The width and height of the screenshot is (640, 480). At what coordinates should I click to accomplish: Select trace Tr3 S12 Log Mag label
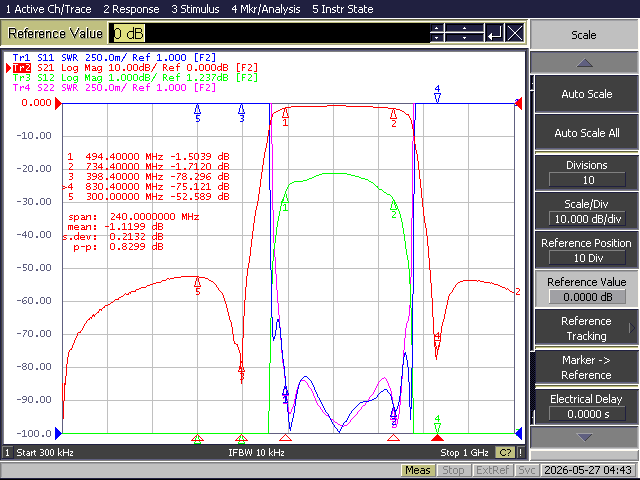pos(135,78)
